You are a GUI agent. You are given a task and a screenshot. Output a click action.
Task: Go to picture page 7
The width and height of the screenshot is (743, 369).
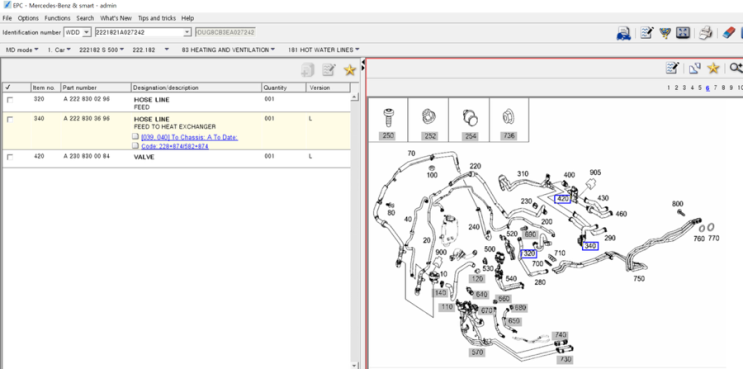[x=716, y=88]
